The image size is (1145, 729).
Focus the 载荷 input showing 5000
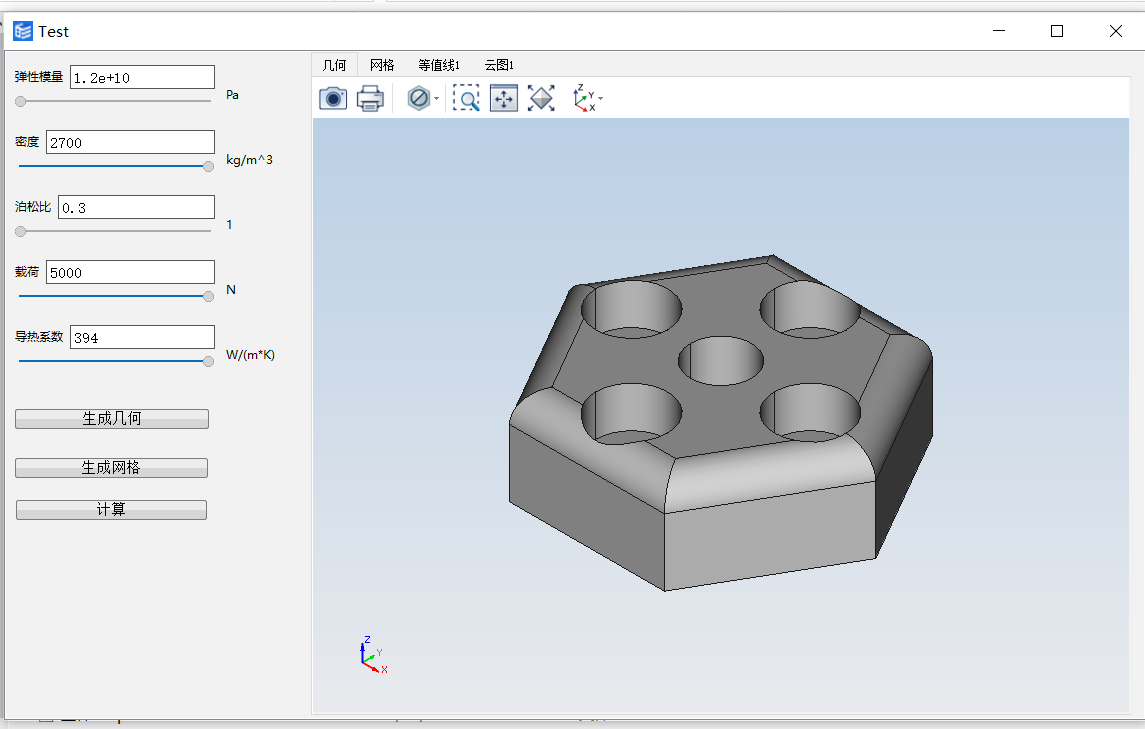(x=130, y=272)
